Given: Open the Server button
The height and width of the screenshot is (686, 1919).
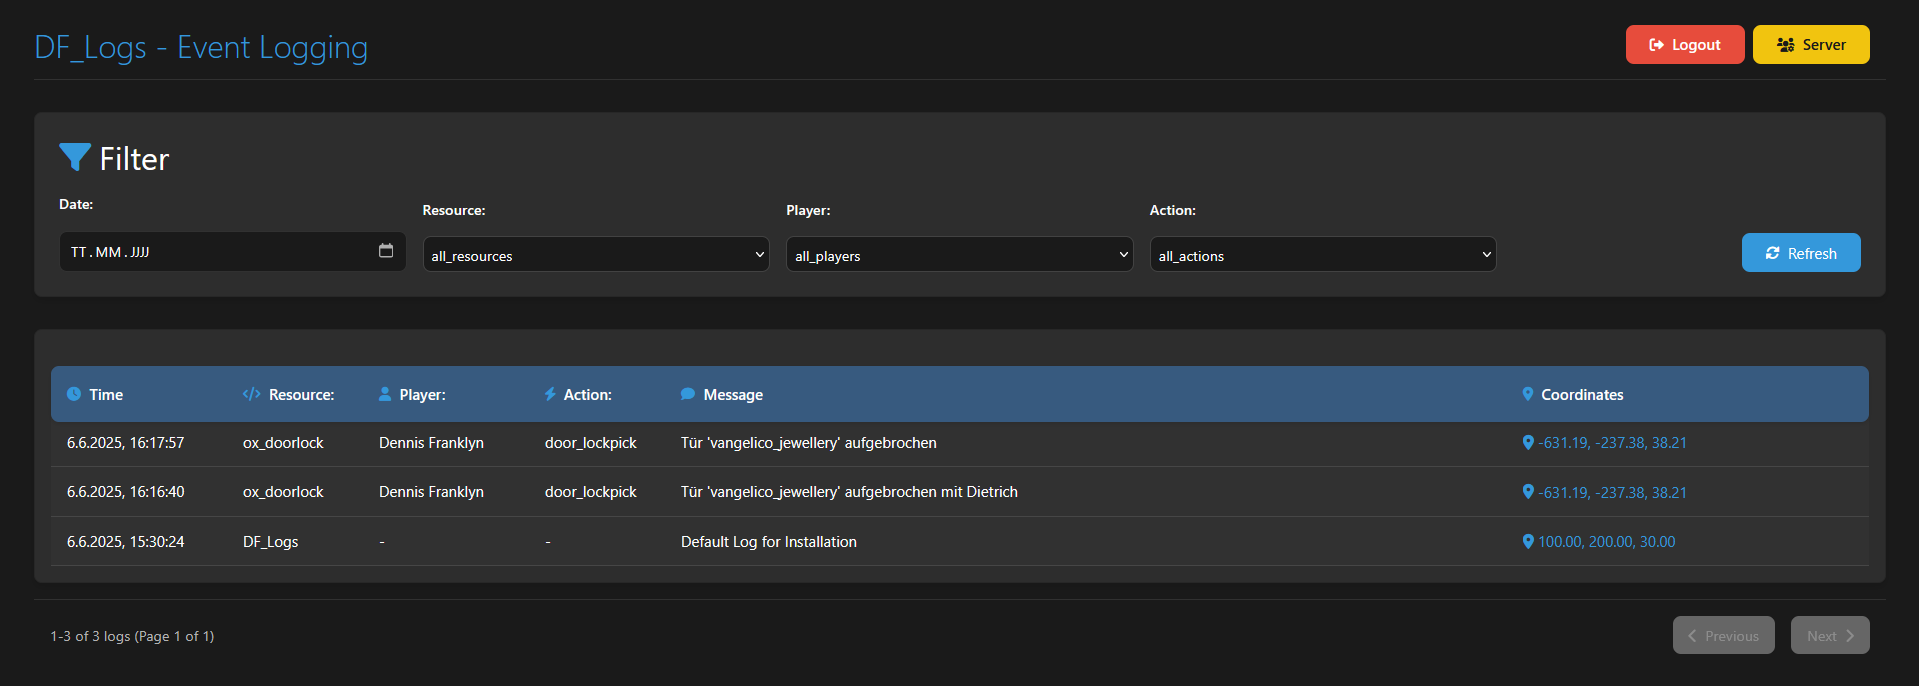Looking at the screenshot, I should pyautogui.click(x=1811, y=45).
